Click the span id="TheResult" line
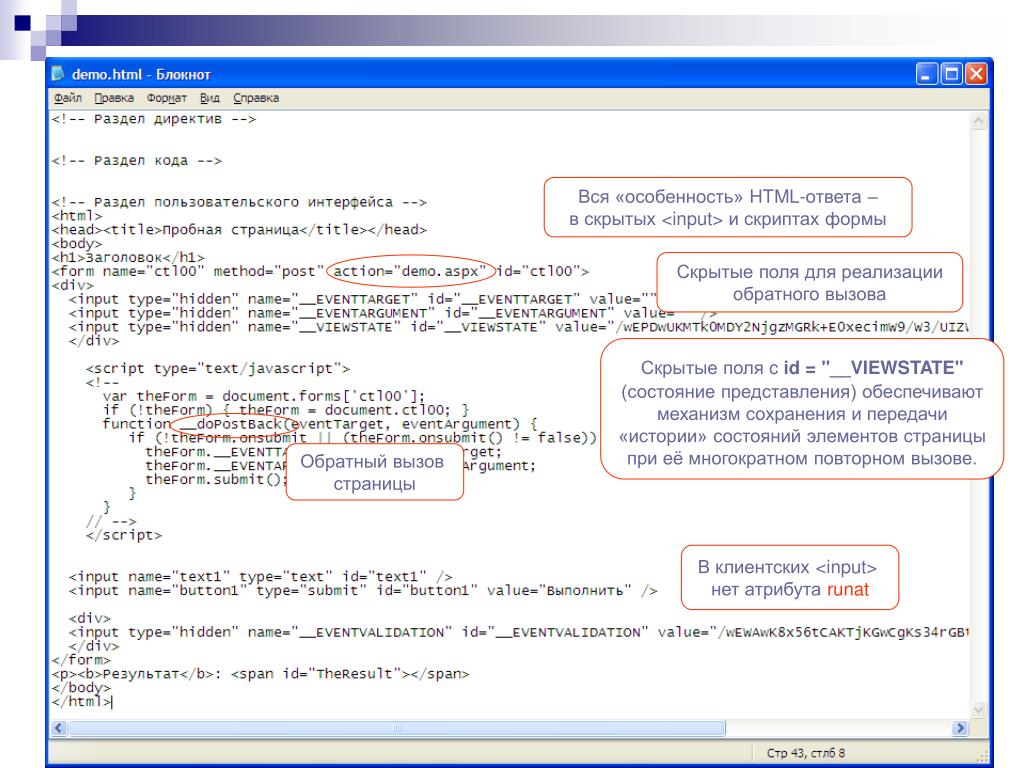Screen dimensions: 1024x768 pos(261,674)
